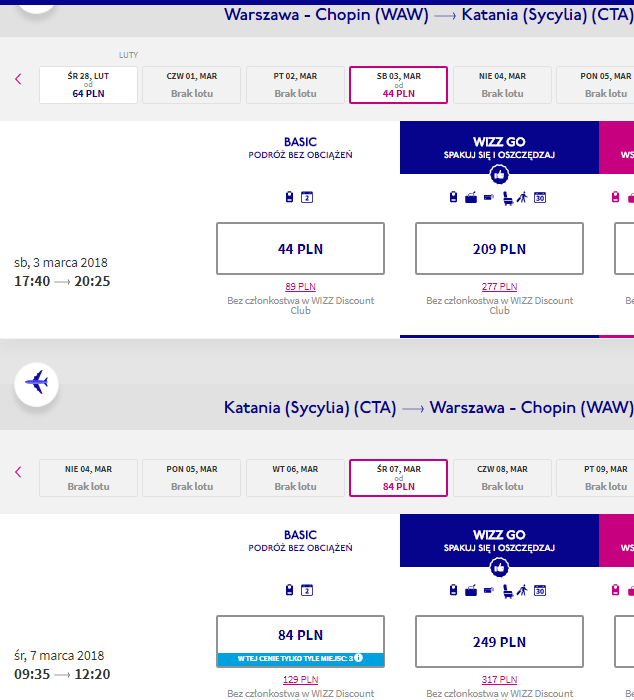Choose outbound BASIC fare 44 PLN
Screen dimensions: 634x700
(300, 249)
